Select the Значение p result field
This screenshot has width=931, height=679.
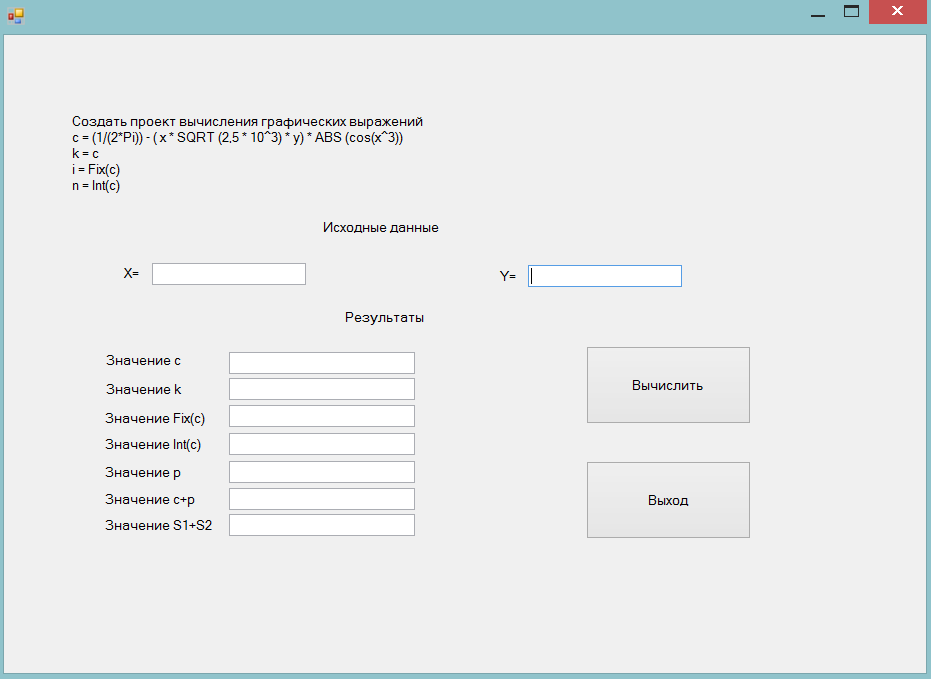pyautogui.click(x=322, y=472)
